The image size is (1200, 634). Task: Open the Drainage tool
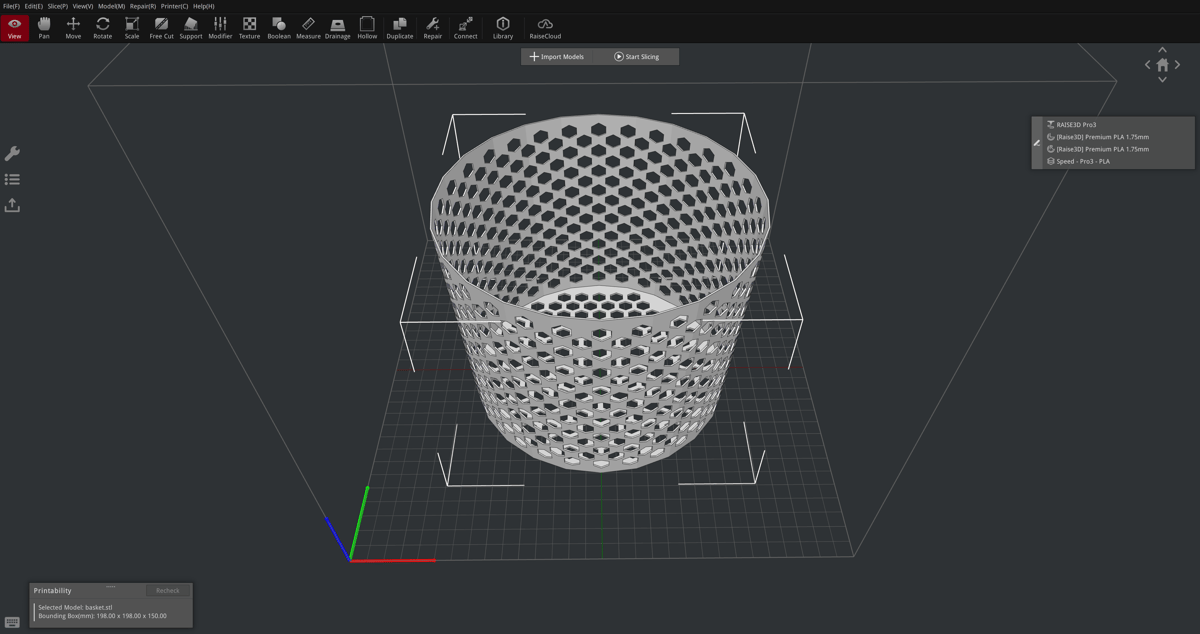[338, 27]
